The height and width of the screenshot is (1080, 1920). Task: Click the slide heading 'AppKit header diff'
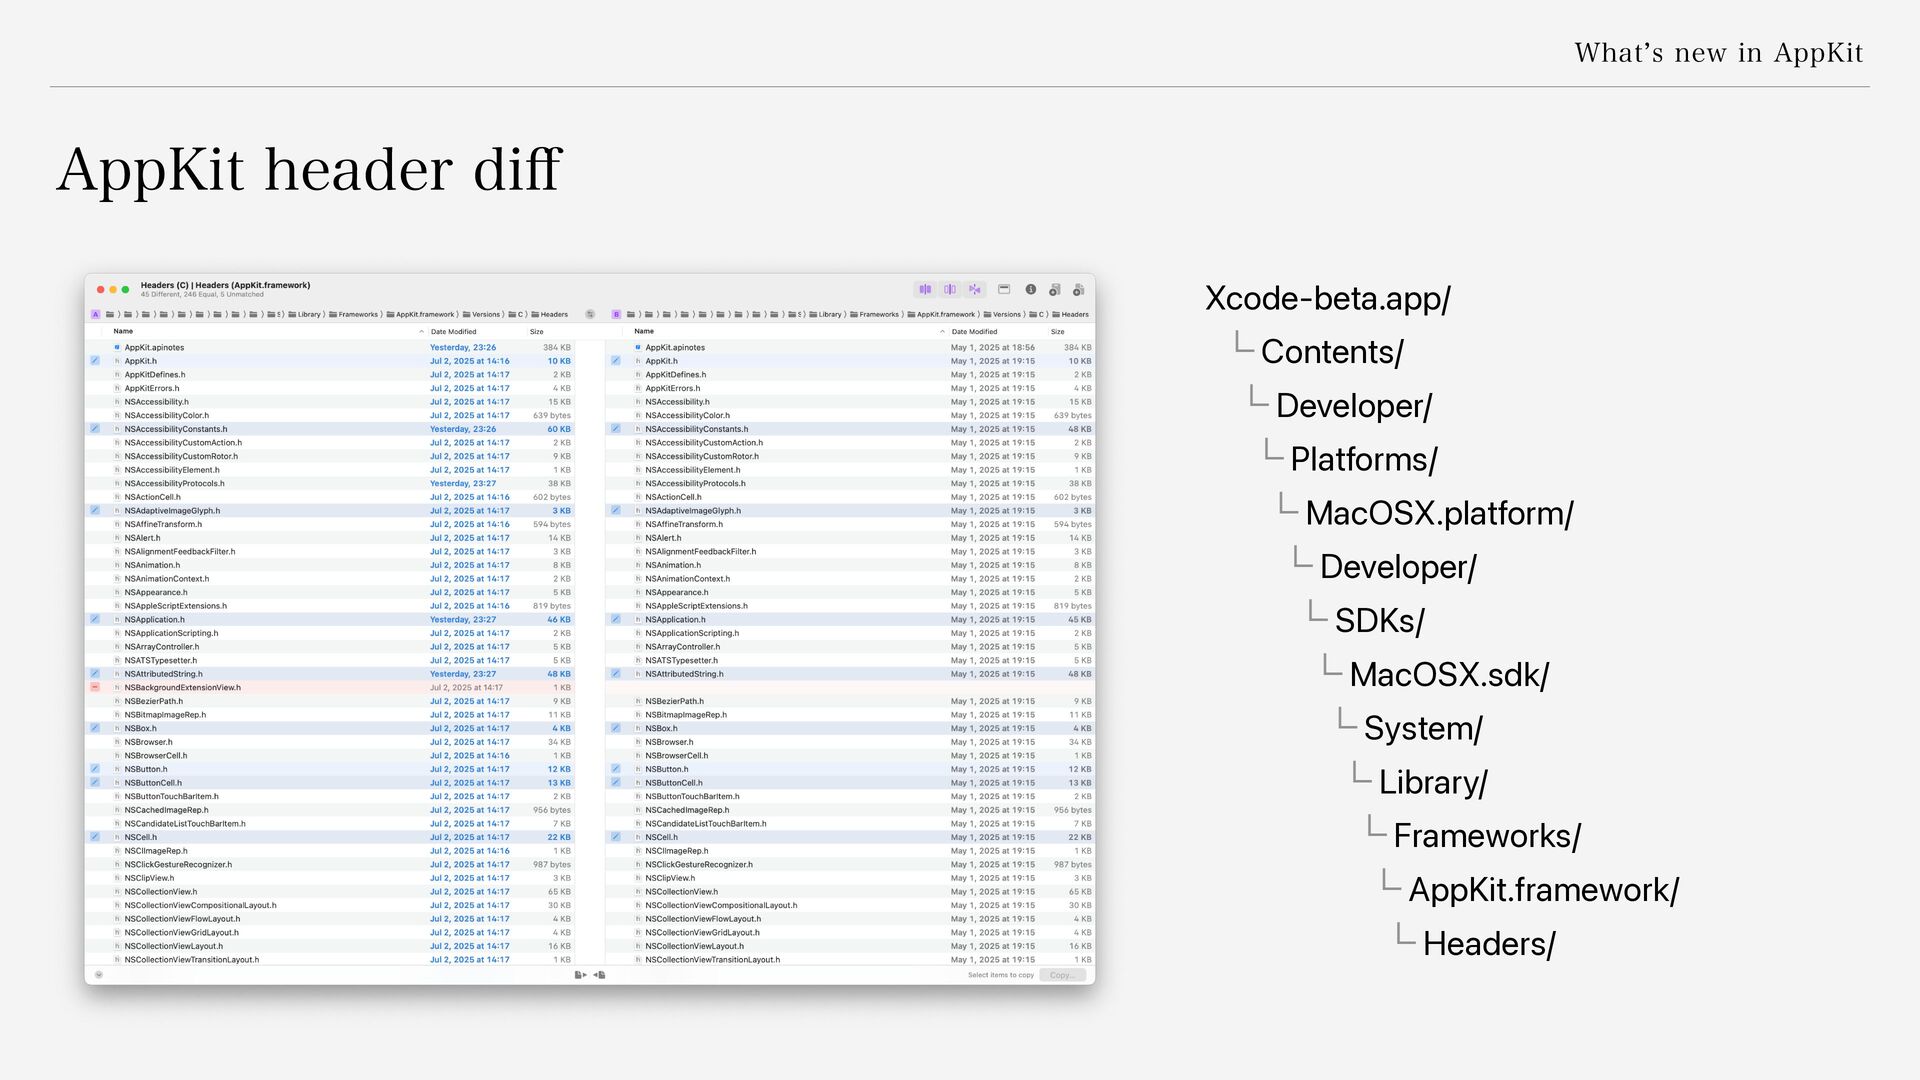pyautogui.click(x=309, y=169)
